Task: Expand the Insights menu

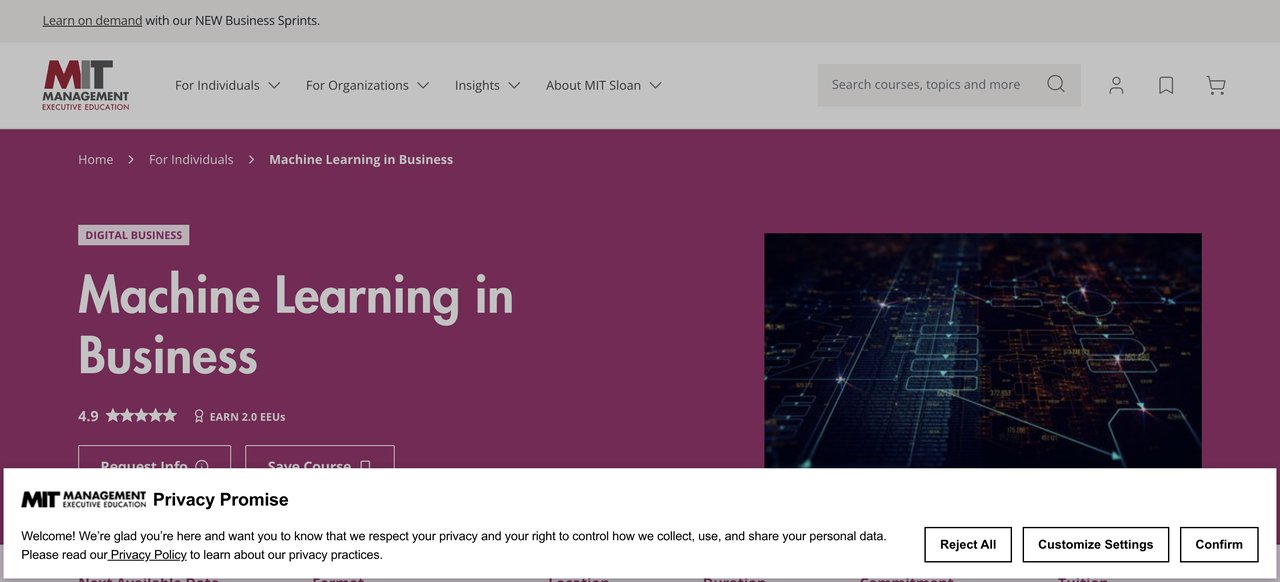Action: [487, 85]
